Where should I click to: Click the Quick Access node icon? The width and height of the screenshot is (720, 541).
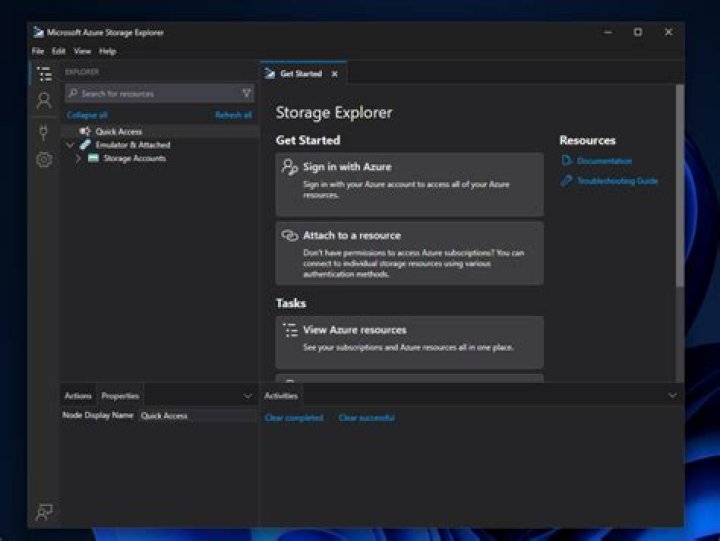85,131
